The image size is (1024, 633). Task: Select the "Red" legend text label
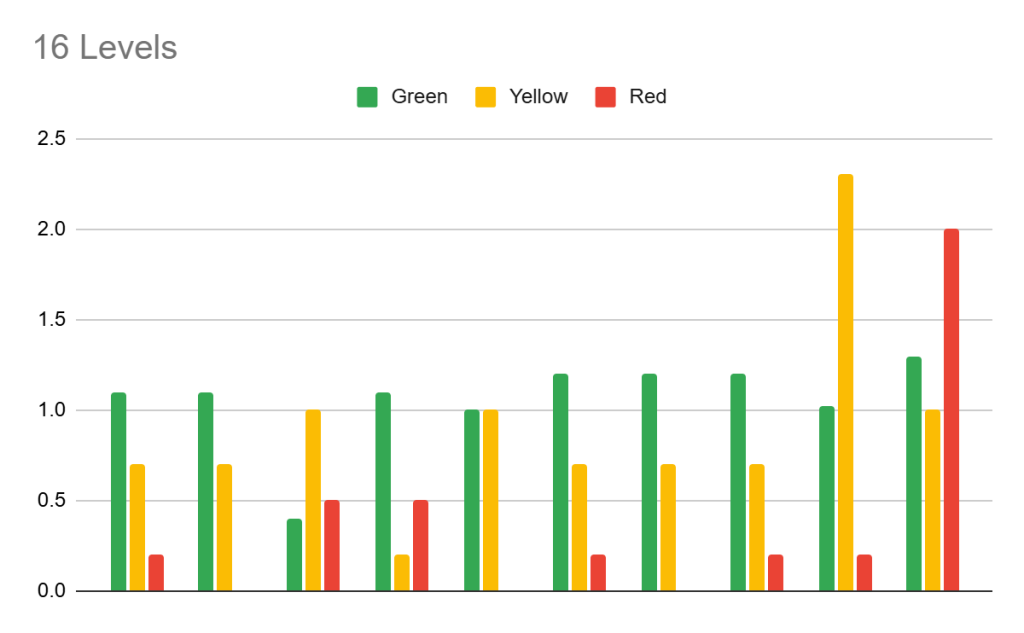coord(648,97)
